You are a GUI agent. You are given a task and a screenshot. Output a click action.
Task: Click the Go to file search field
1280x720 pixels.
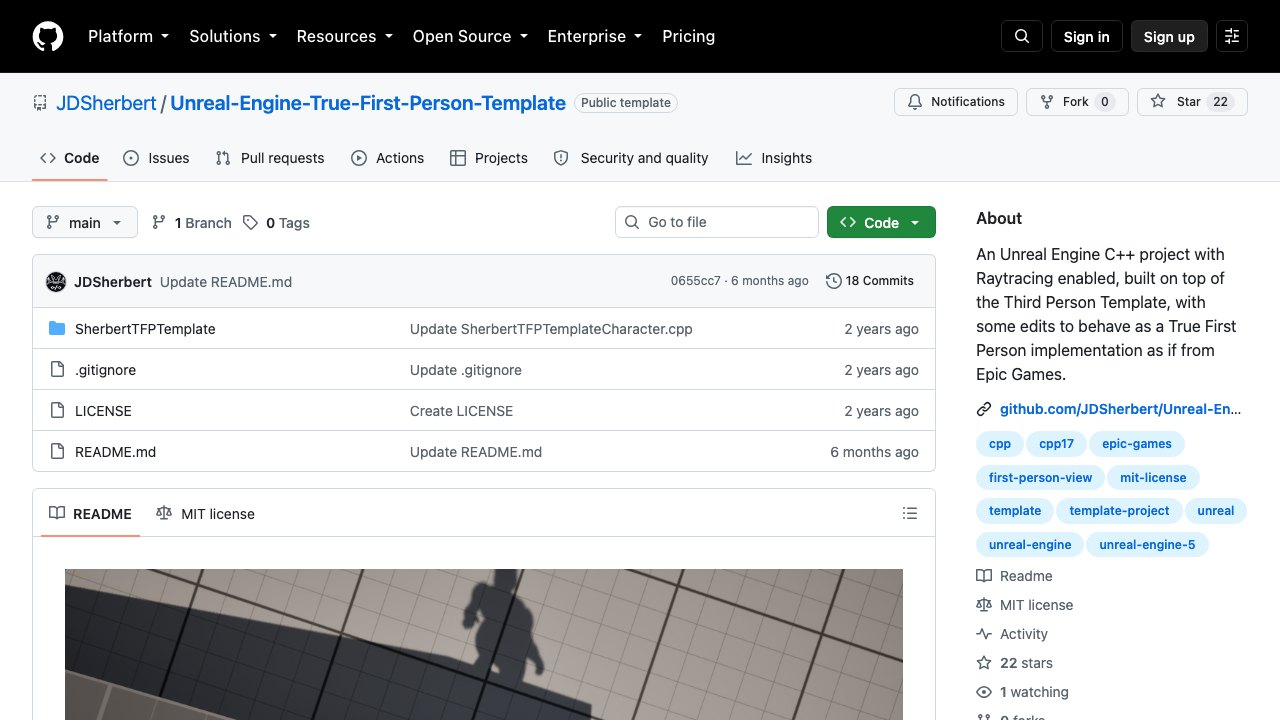point(717,222)
